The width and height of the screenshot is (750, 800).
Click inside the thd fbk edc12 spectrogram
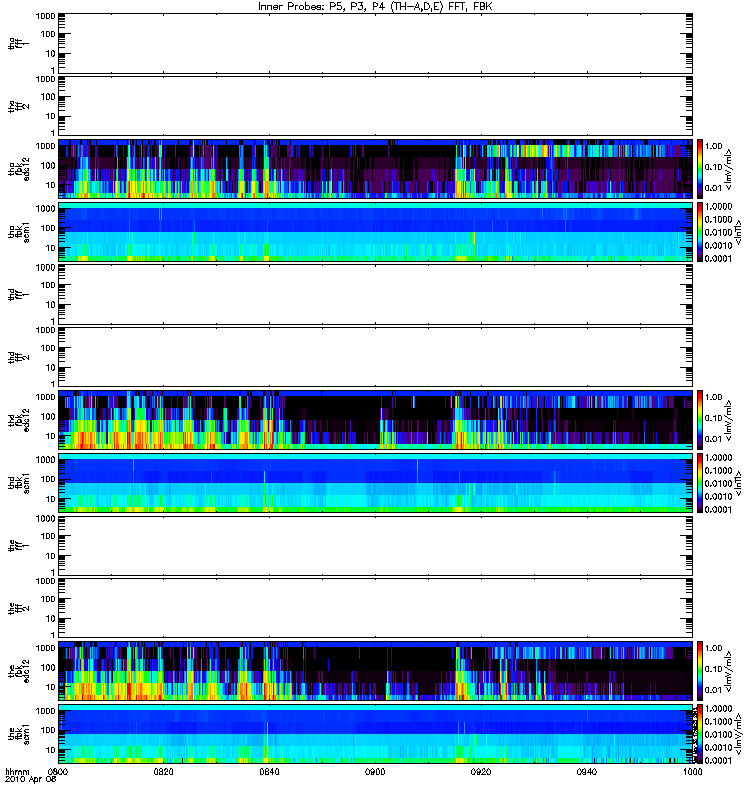pos(376,419)
